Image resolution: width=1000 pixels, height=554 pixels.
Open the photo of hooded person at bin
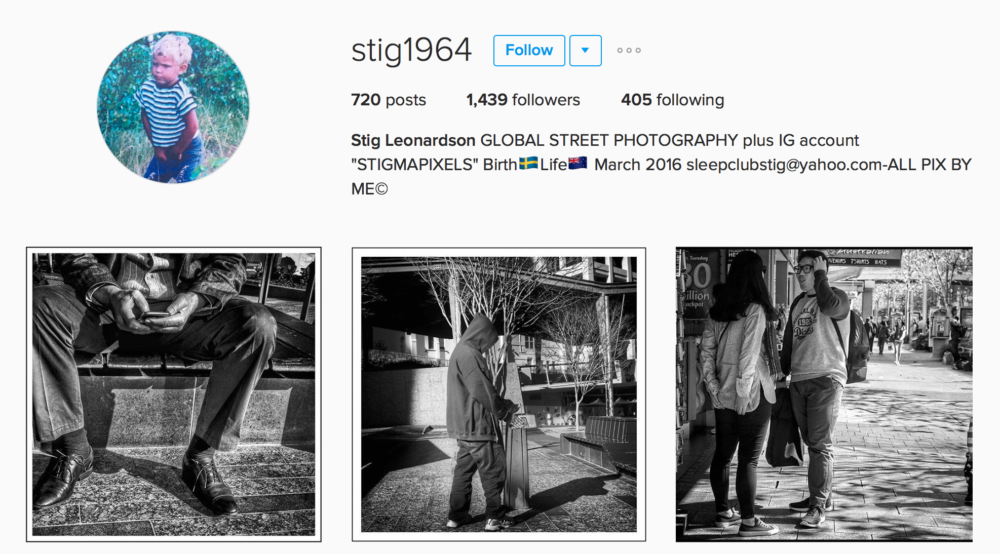point(499,395)
